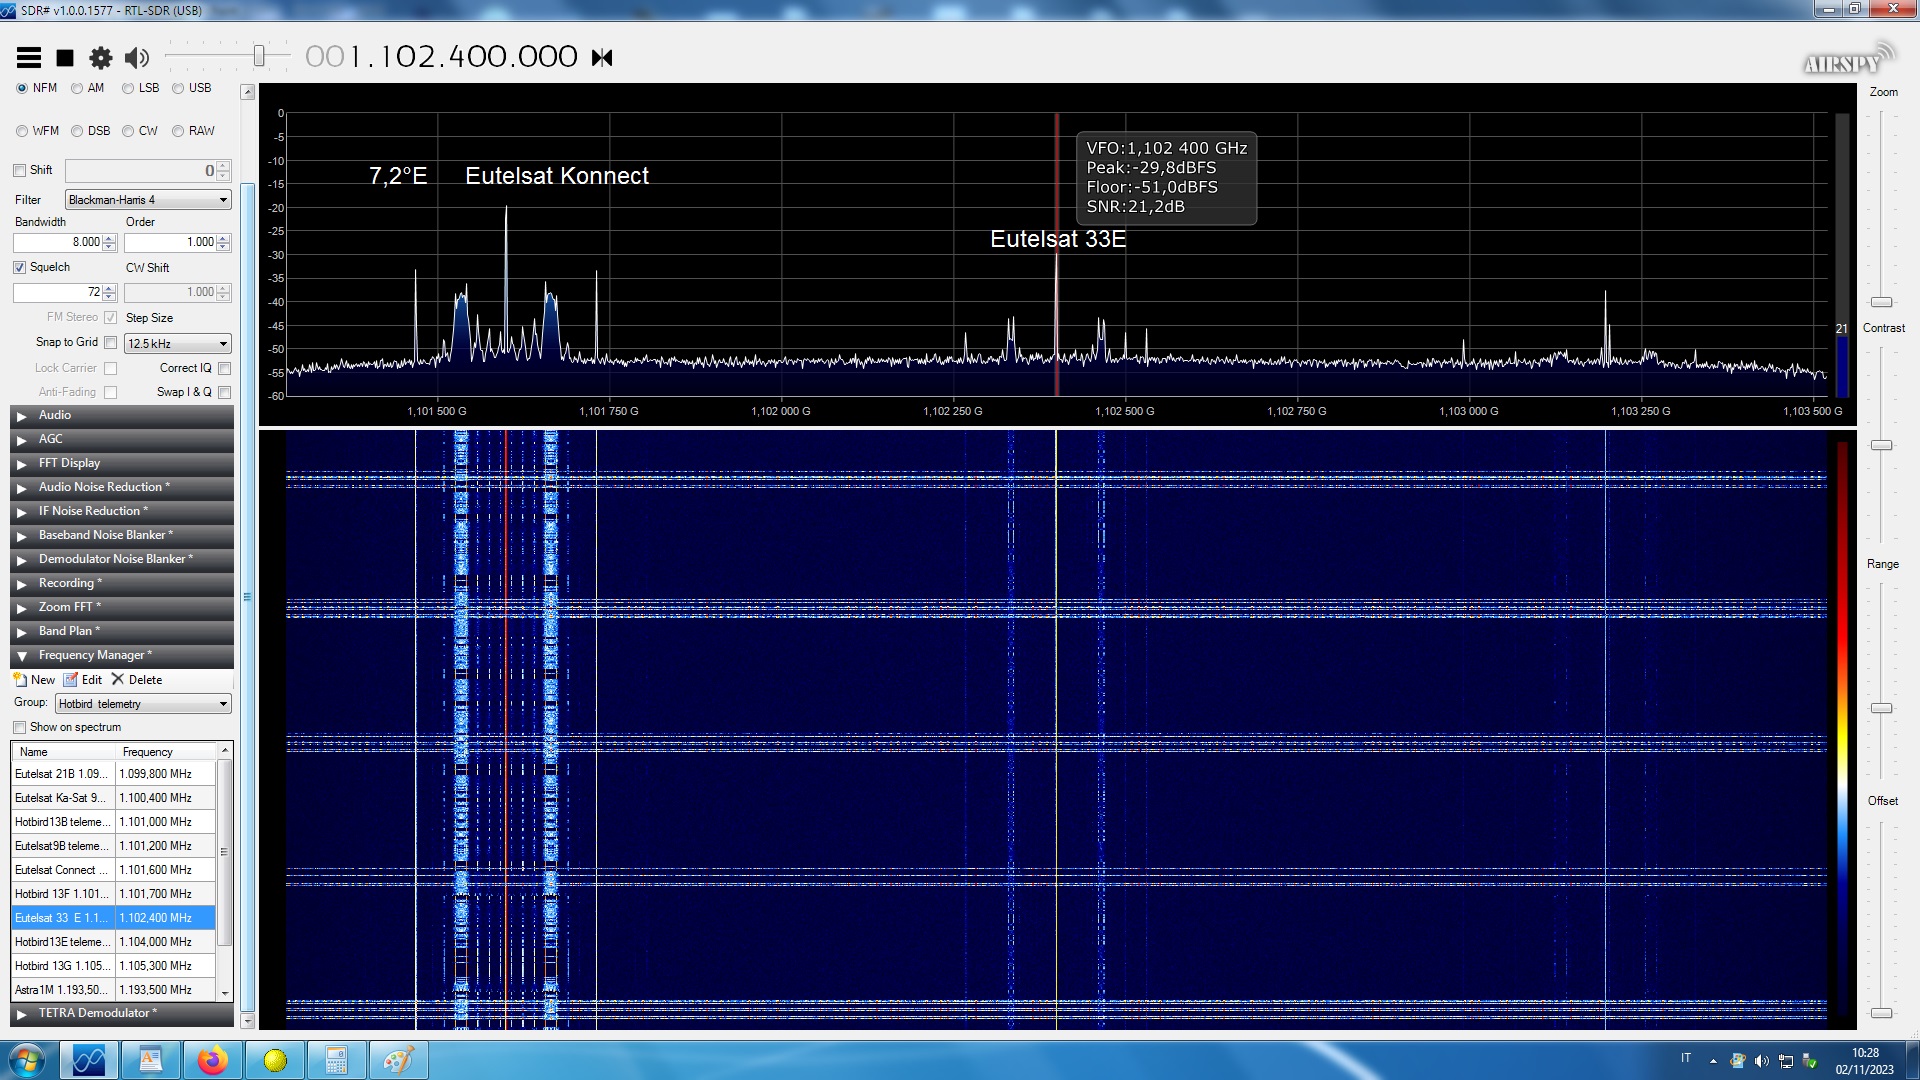Expand Audio Noise Reduction panel
Screen dimensions: 1920x1080
[x=122, y=487]
